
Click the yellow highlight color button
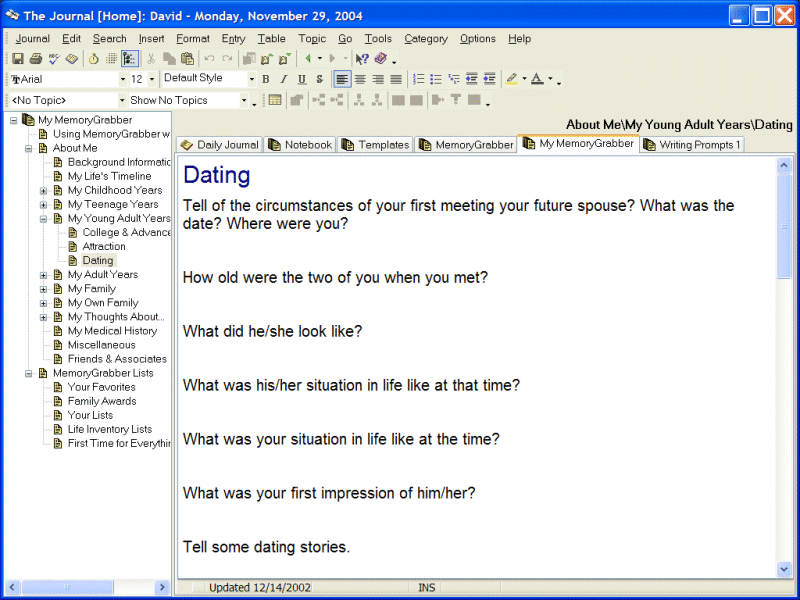[x=512, y=79]
